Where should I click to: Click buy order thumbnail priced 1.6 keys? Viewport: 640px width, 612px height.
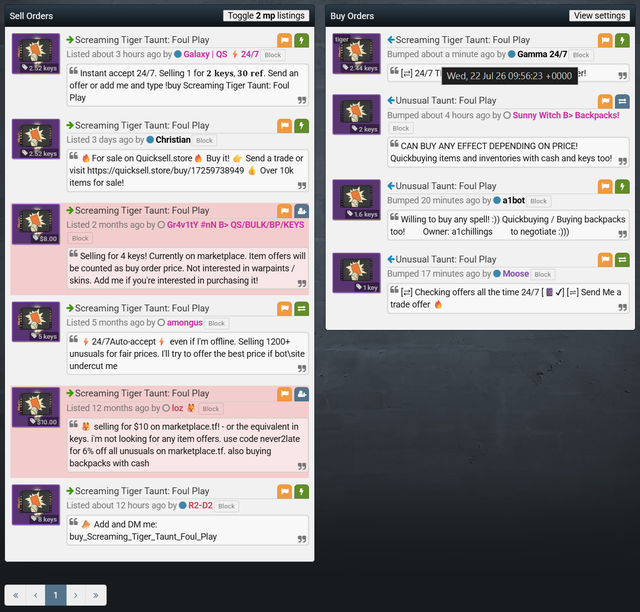coord(356,200)
